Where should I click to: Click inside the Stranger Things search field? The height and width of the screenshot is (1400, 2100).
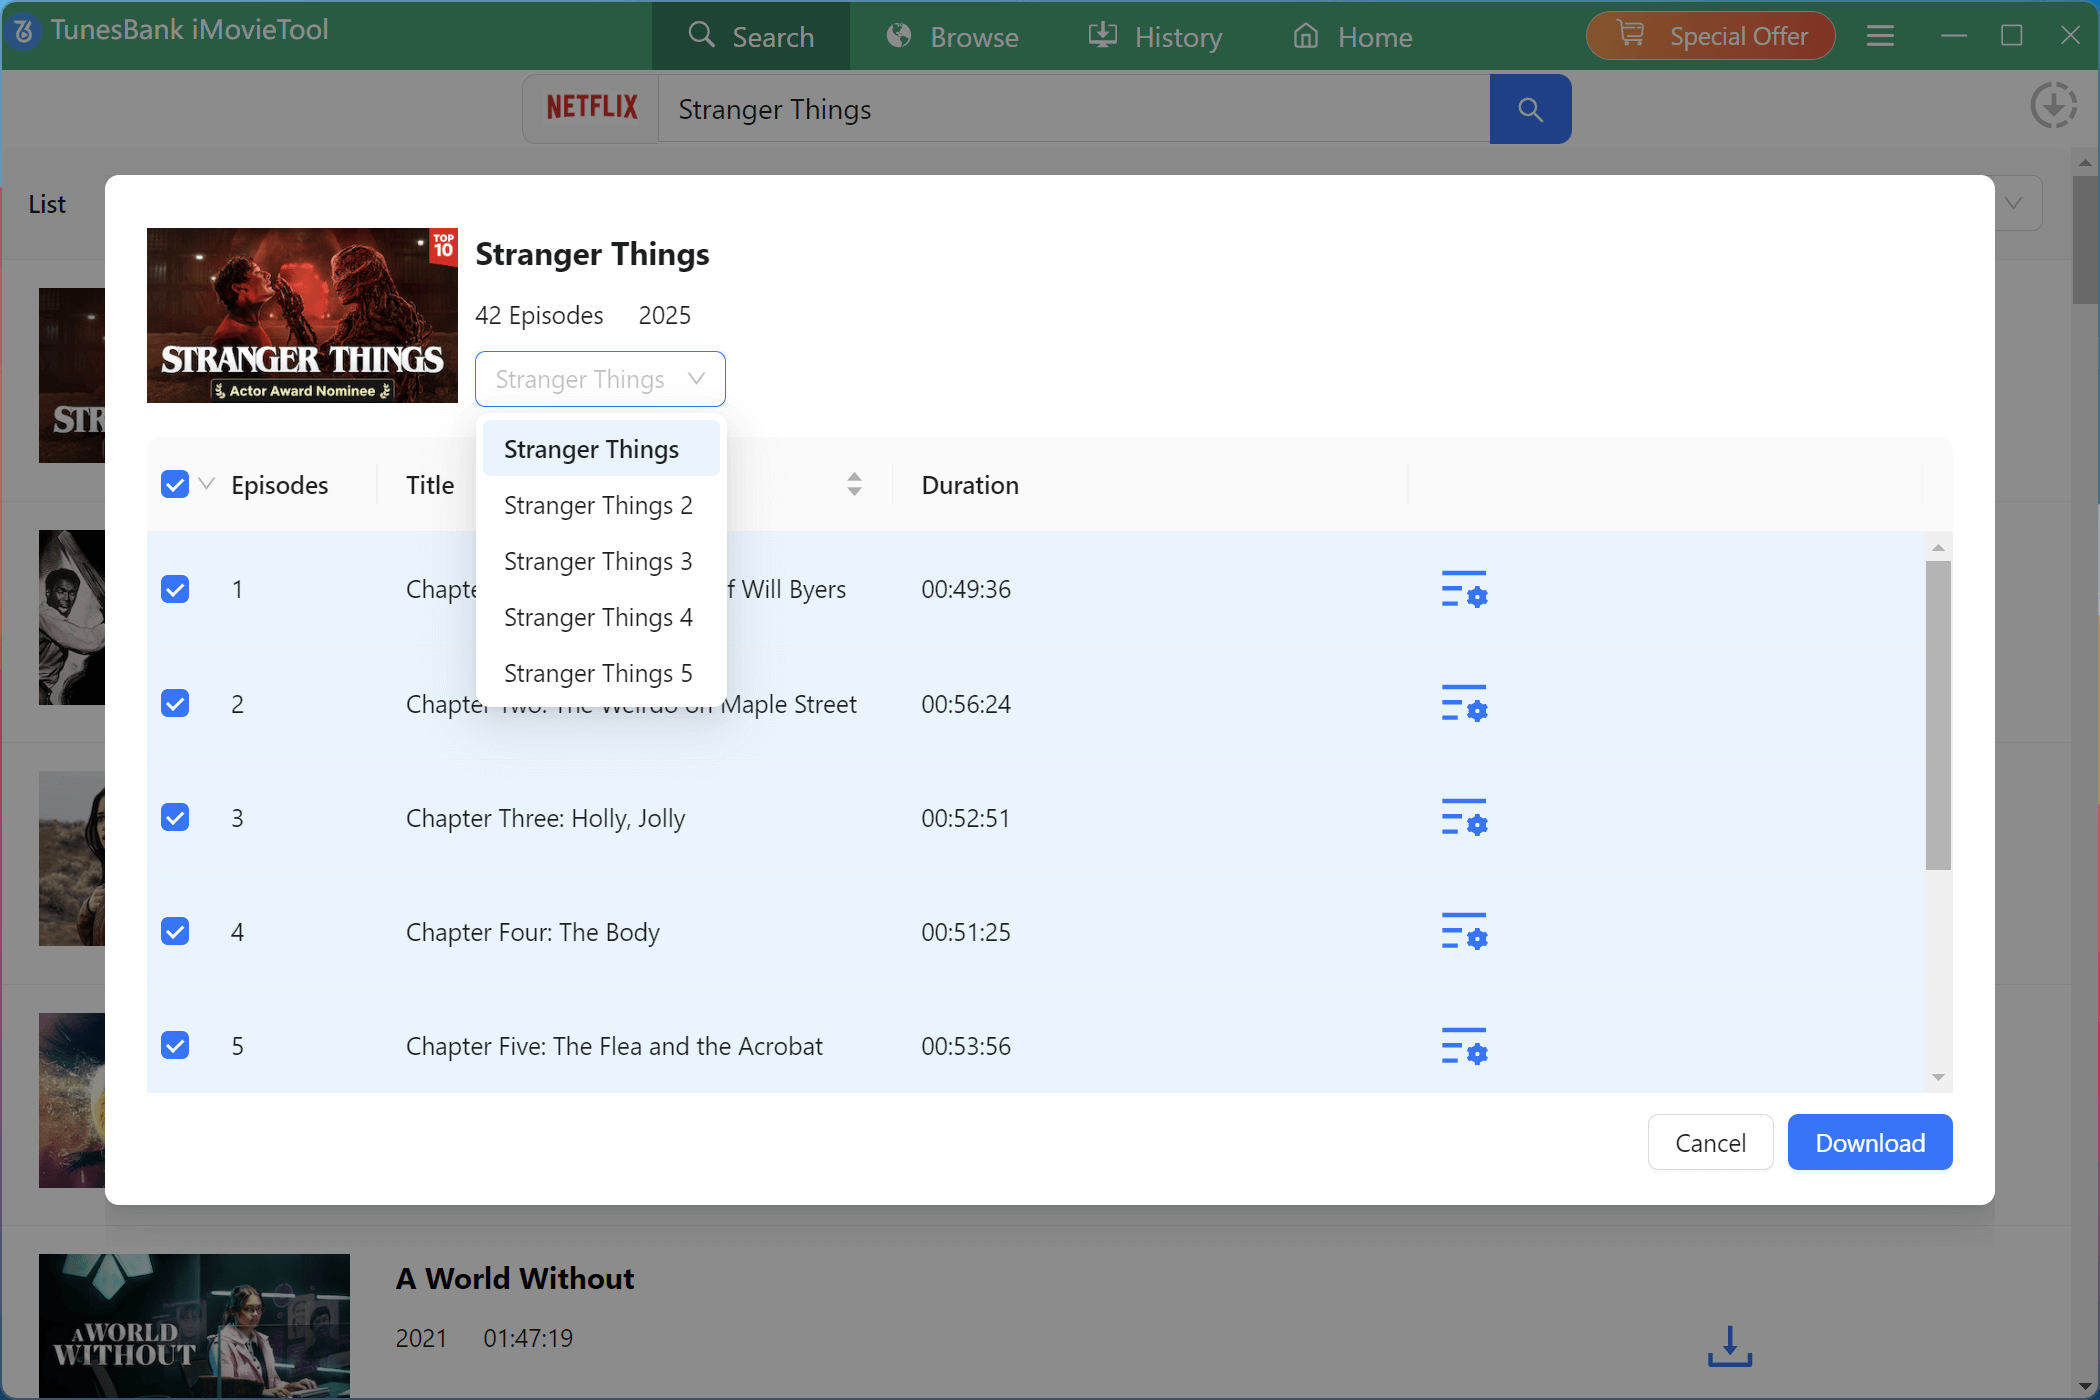tap(1070, 109)
